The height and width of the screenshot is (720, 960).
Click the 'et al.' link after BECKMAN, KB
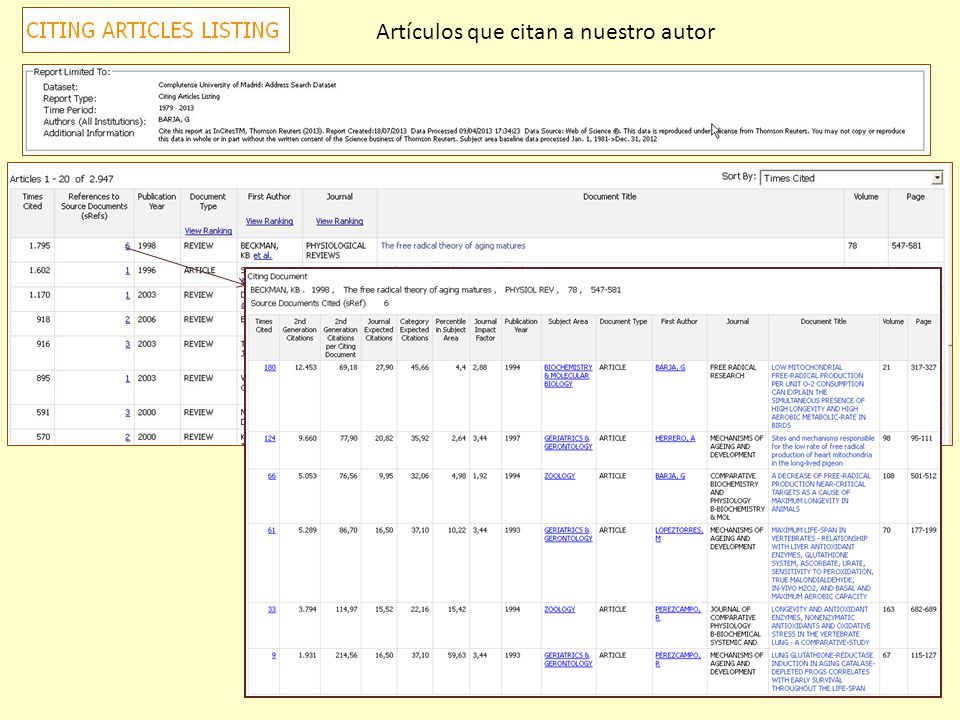(x=262, y=255)
